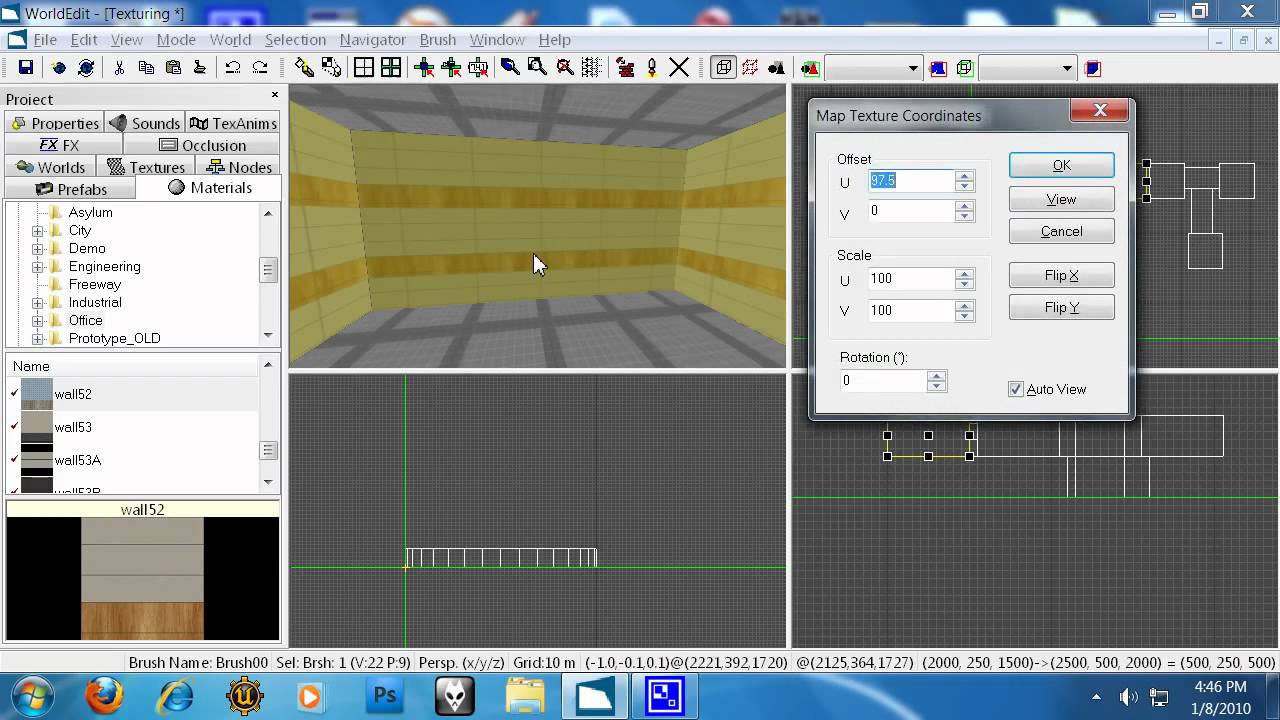
Task: Expand the Industrial folder node
Action: coord(38,302)
